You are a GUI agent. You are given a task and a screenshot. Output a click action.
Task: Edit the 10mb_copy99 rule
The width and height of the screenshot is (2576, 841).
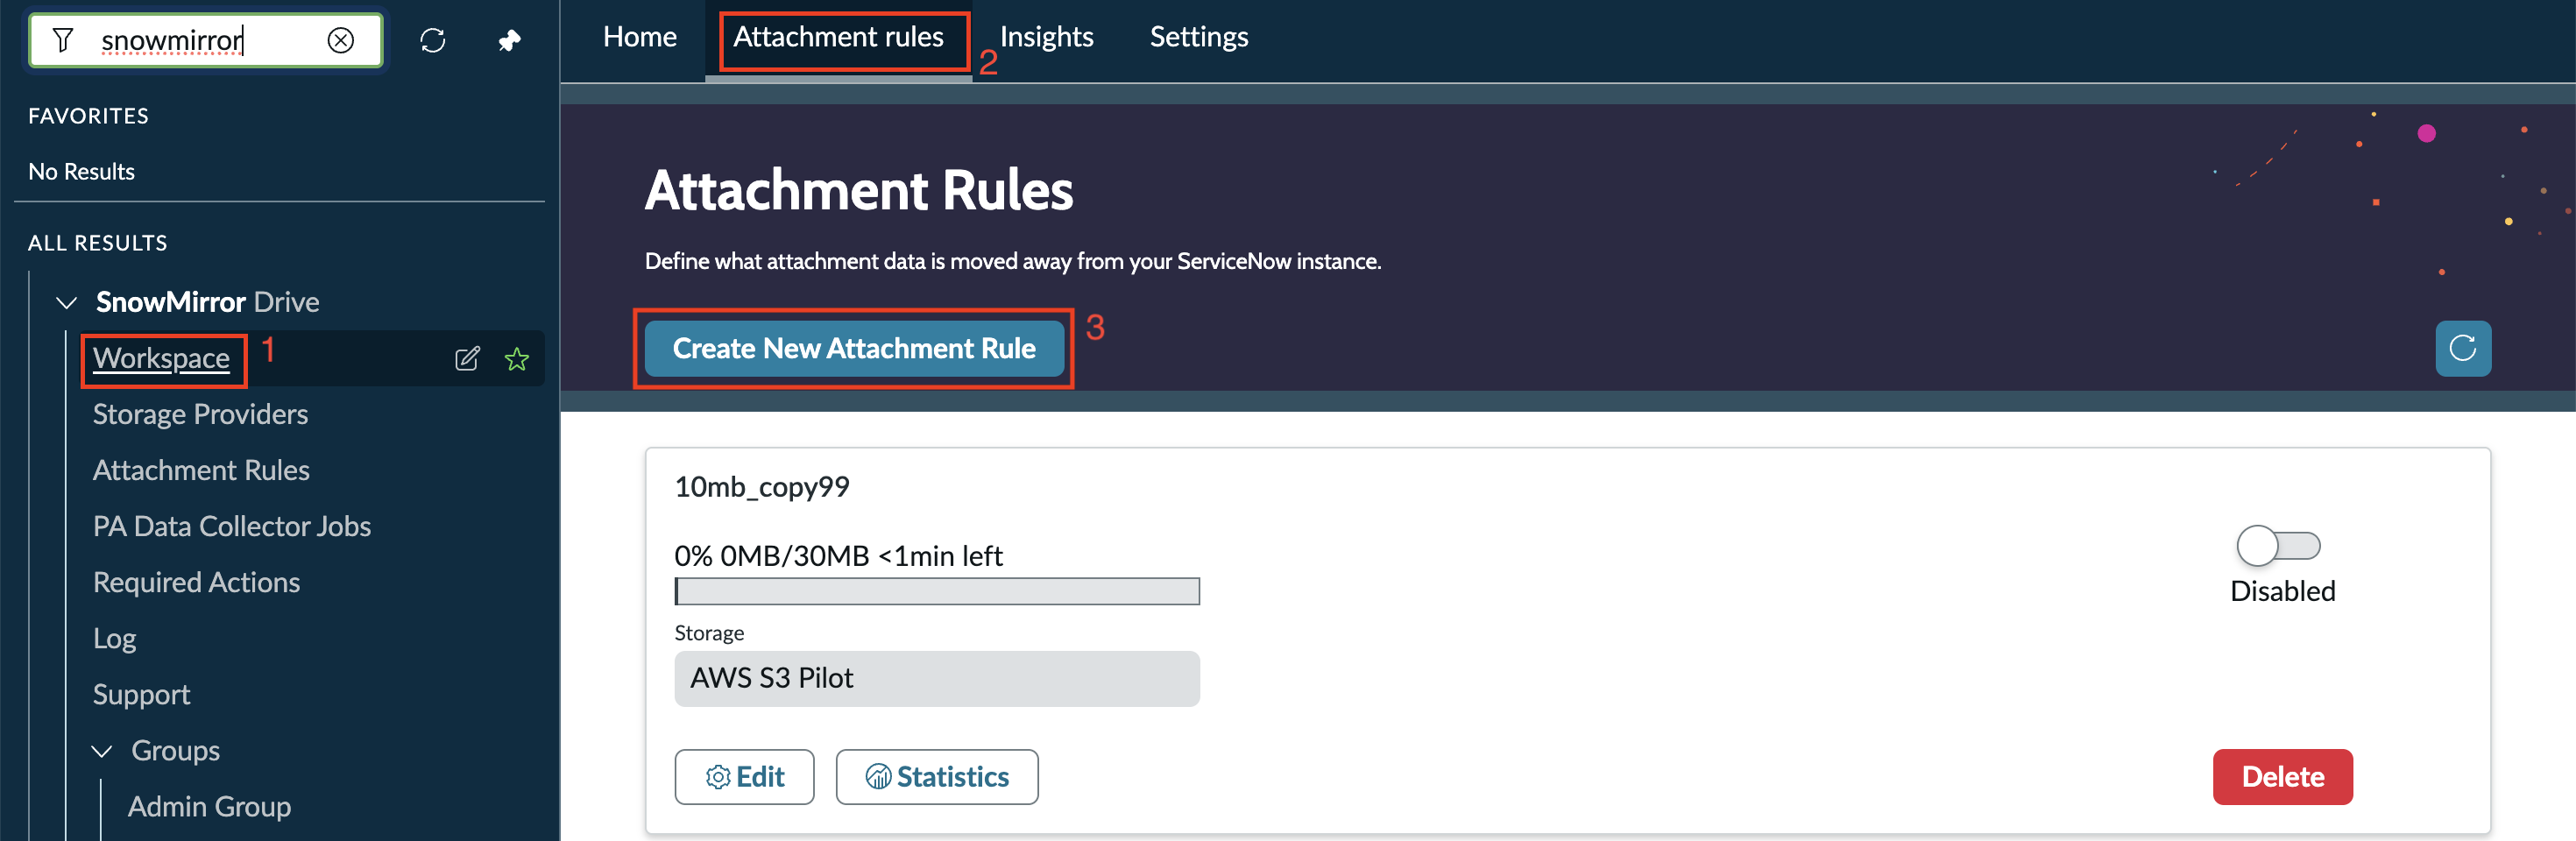click(x=744, y=777)
